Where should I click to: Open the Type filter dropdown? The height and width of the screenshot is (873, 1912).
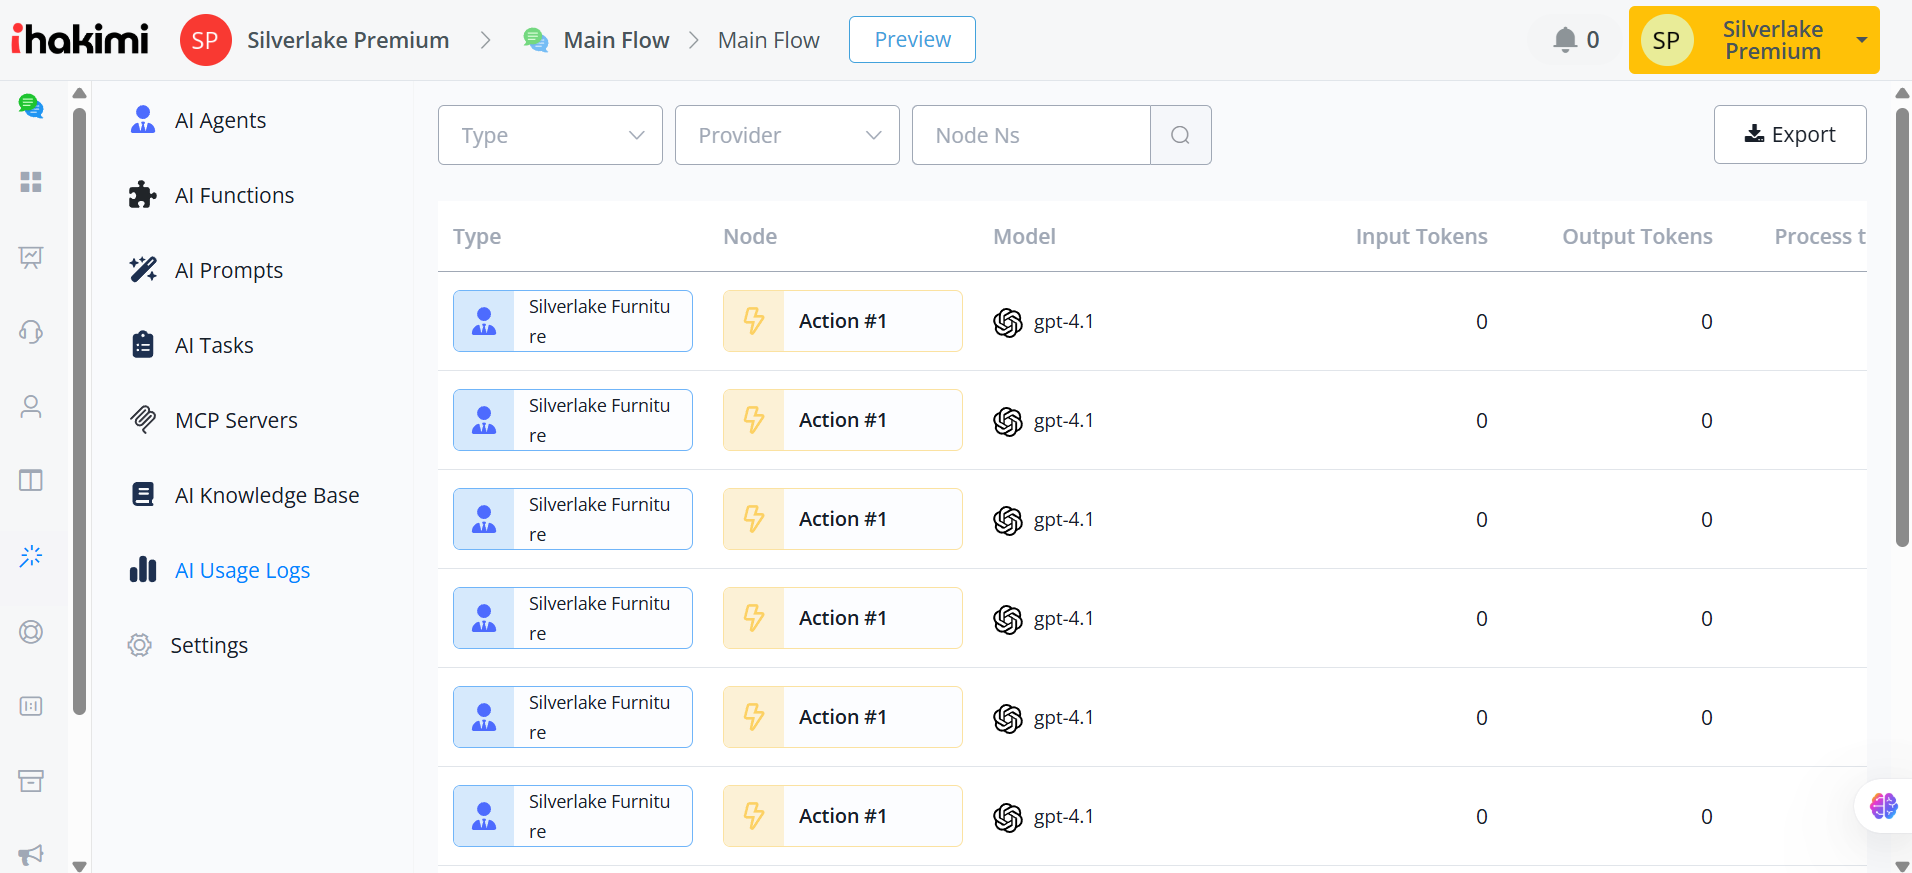pos(550,135)
